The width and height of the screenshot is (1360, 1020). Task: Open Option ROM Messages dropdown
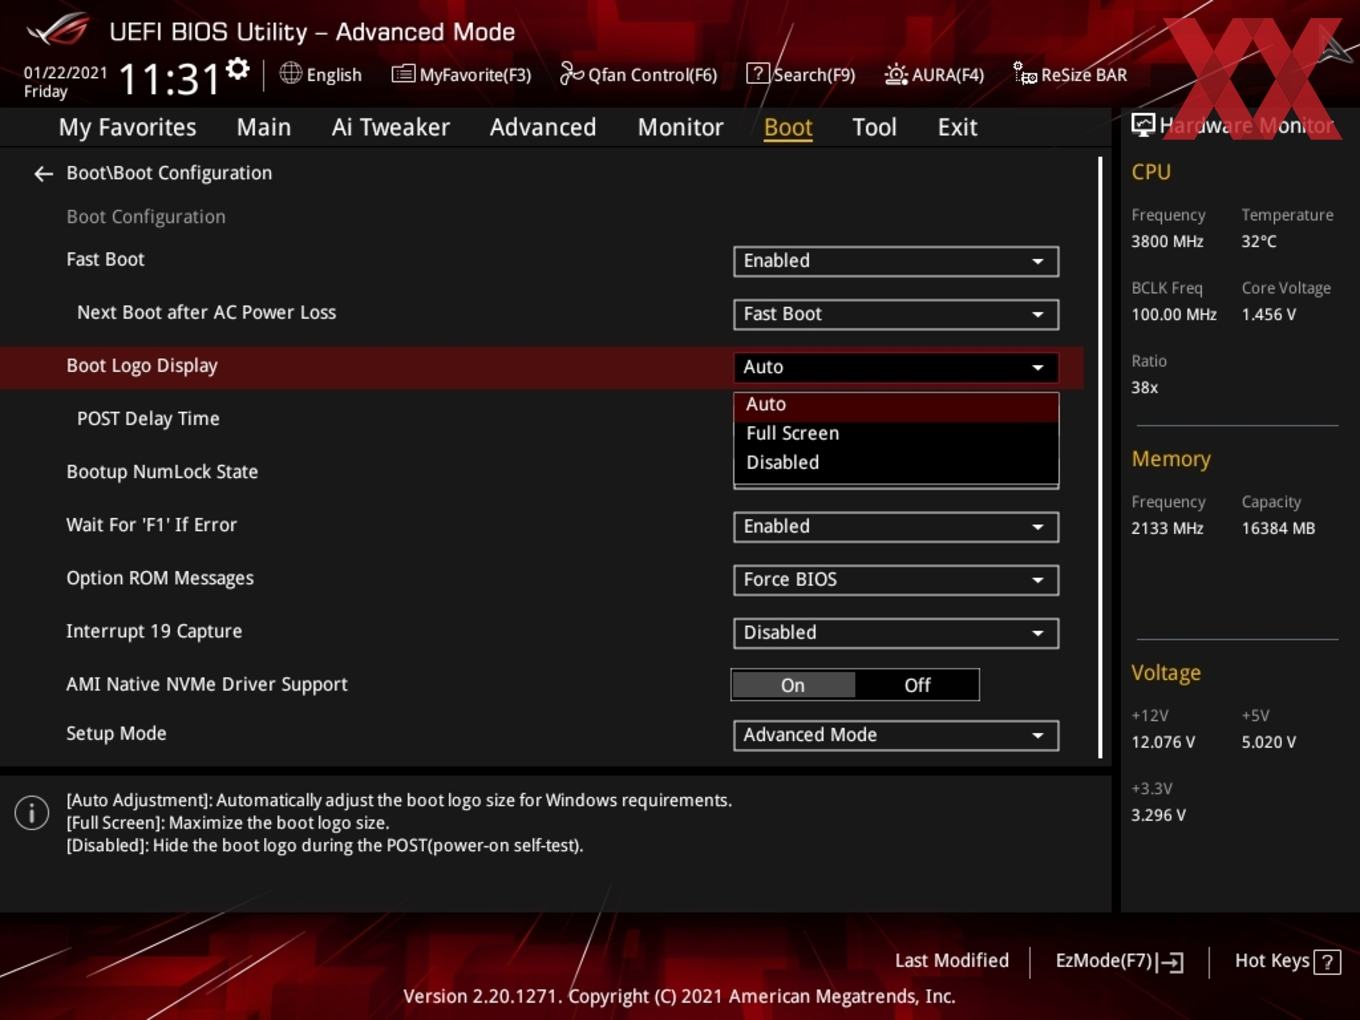tap(896, 580)
